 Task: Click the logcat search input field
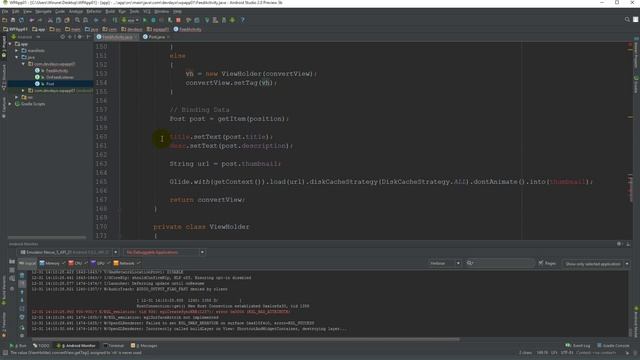[500, 264]
